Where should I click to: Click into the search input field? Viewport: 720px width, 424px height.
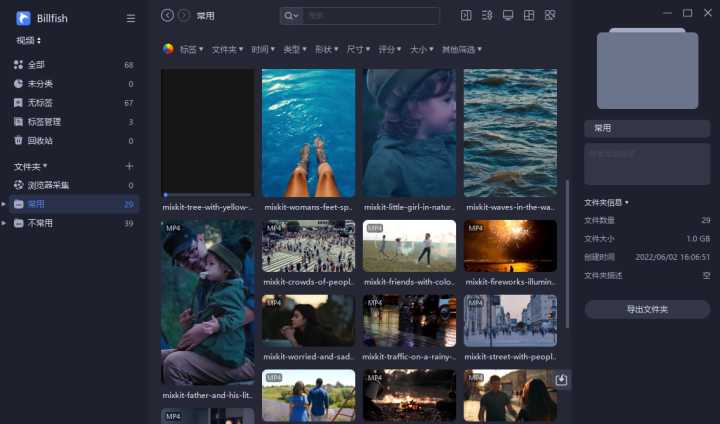coord(371,16)
